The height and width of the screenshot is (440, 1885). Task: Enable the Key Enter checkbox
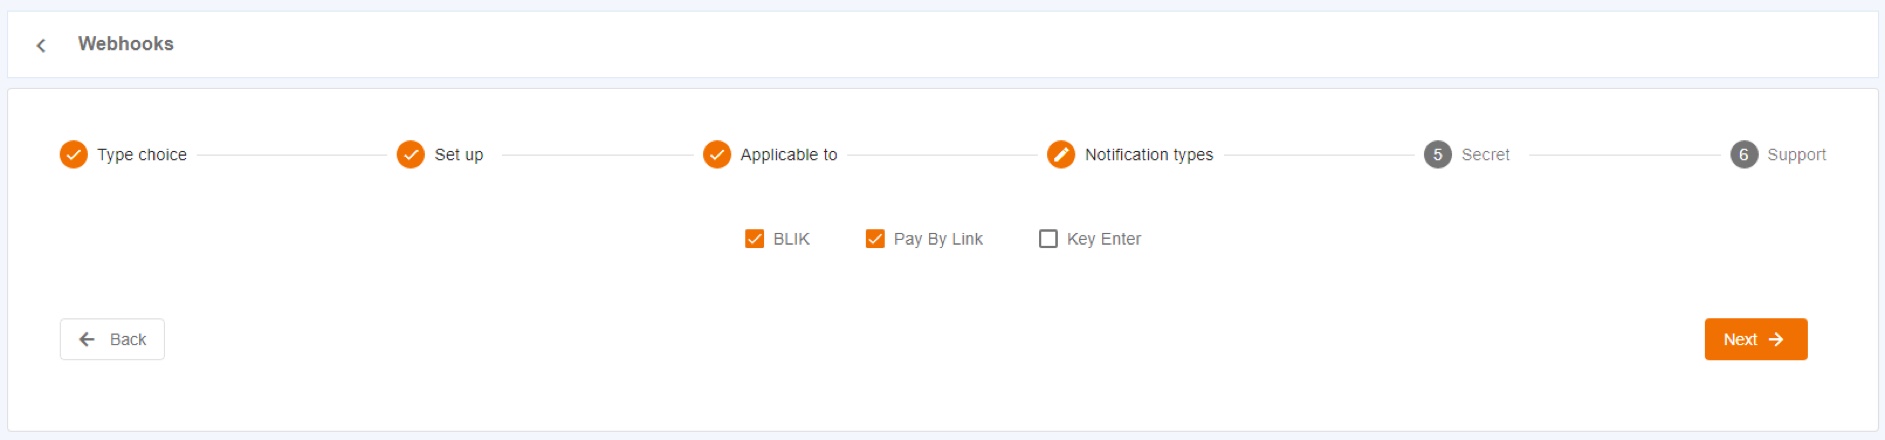click(1048, 239)
